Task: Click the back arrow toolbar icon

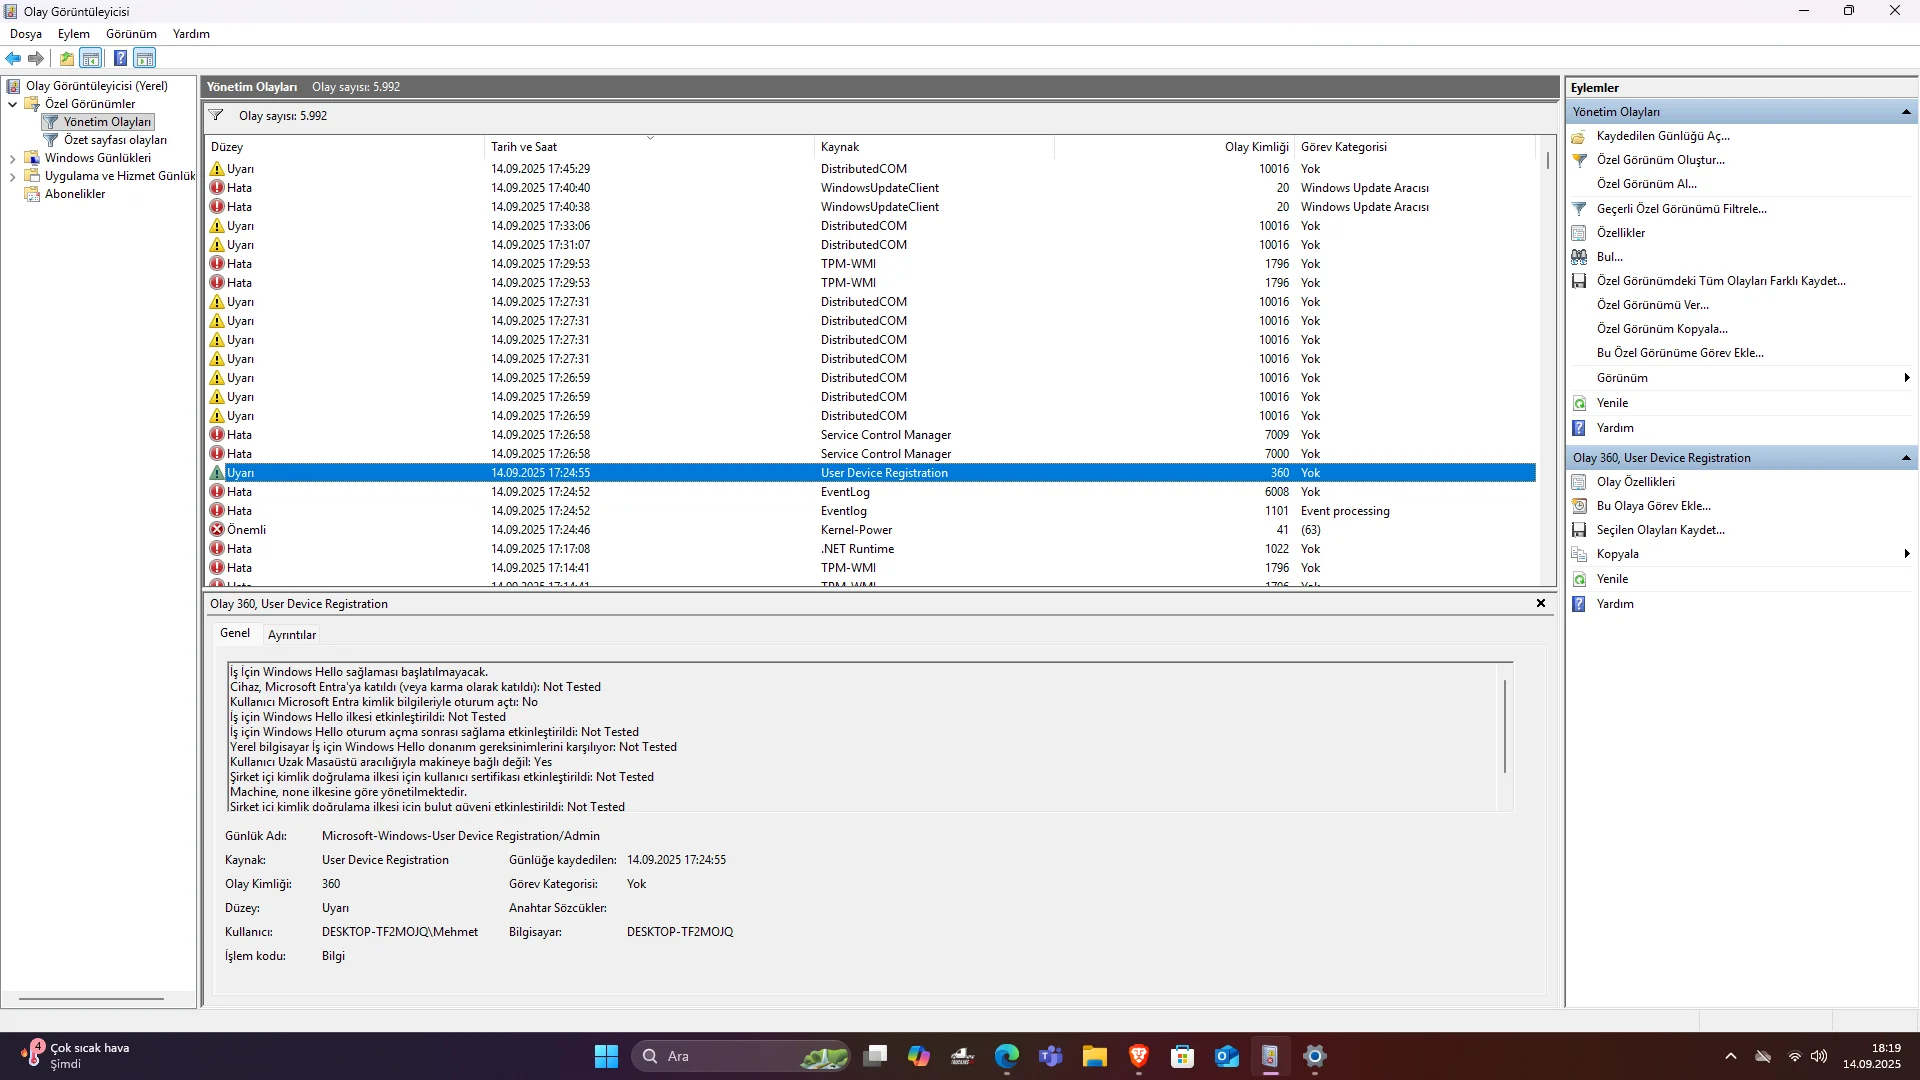Action: pos(13,58)
